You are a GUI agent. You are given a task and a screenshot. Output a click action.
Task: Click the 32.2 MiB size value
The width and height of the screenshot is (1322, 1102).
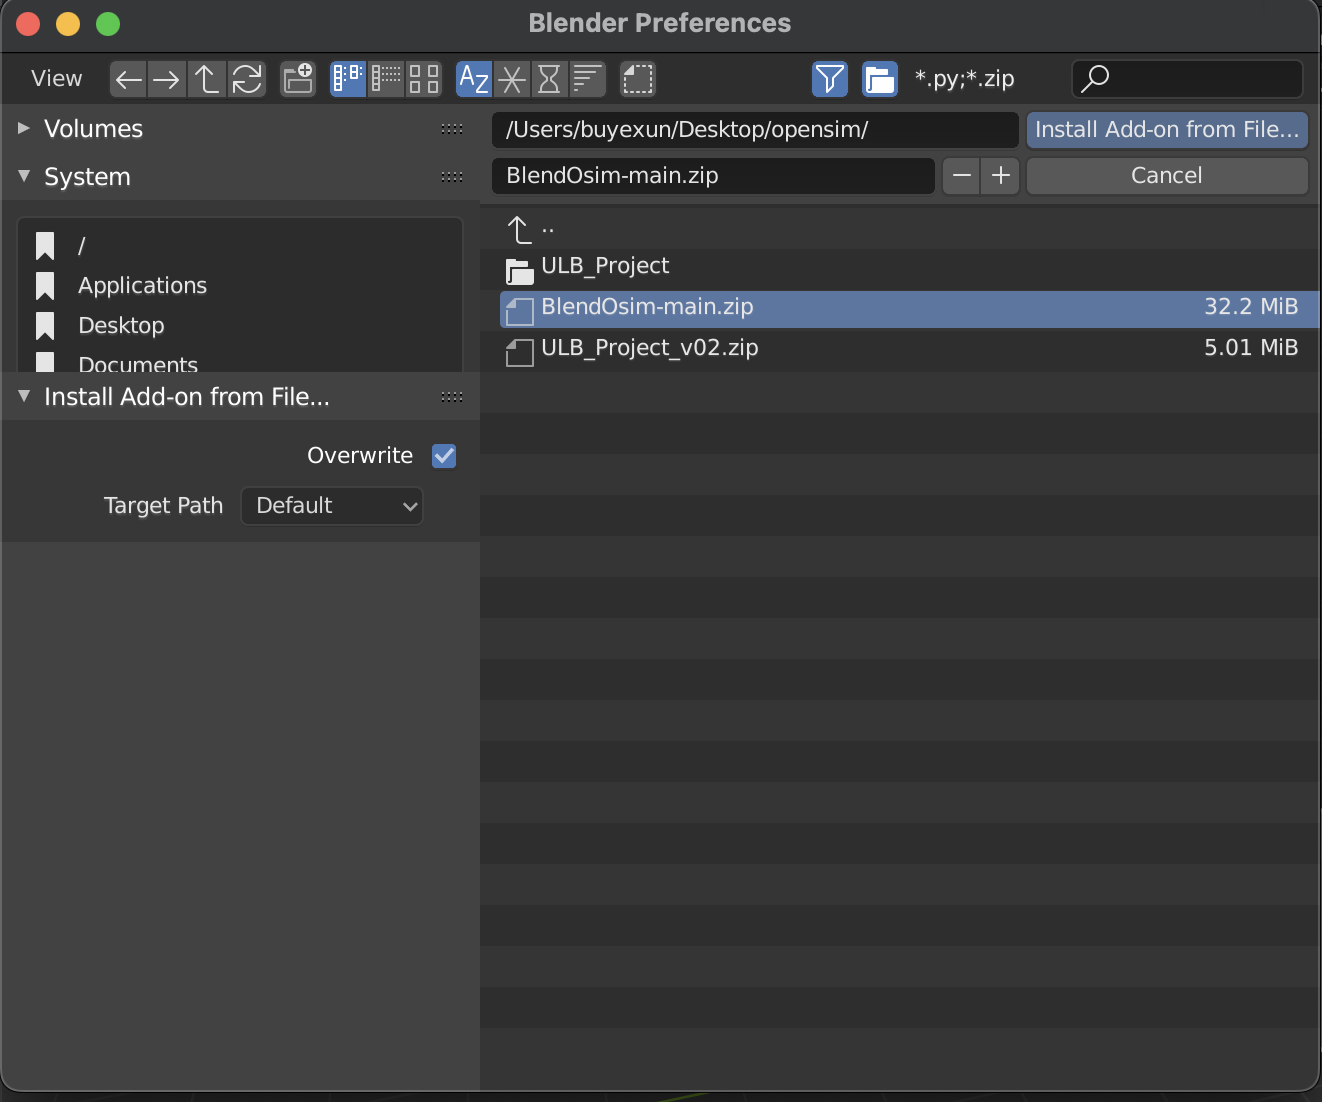pyautogui.click(x=1251, y=307)
